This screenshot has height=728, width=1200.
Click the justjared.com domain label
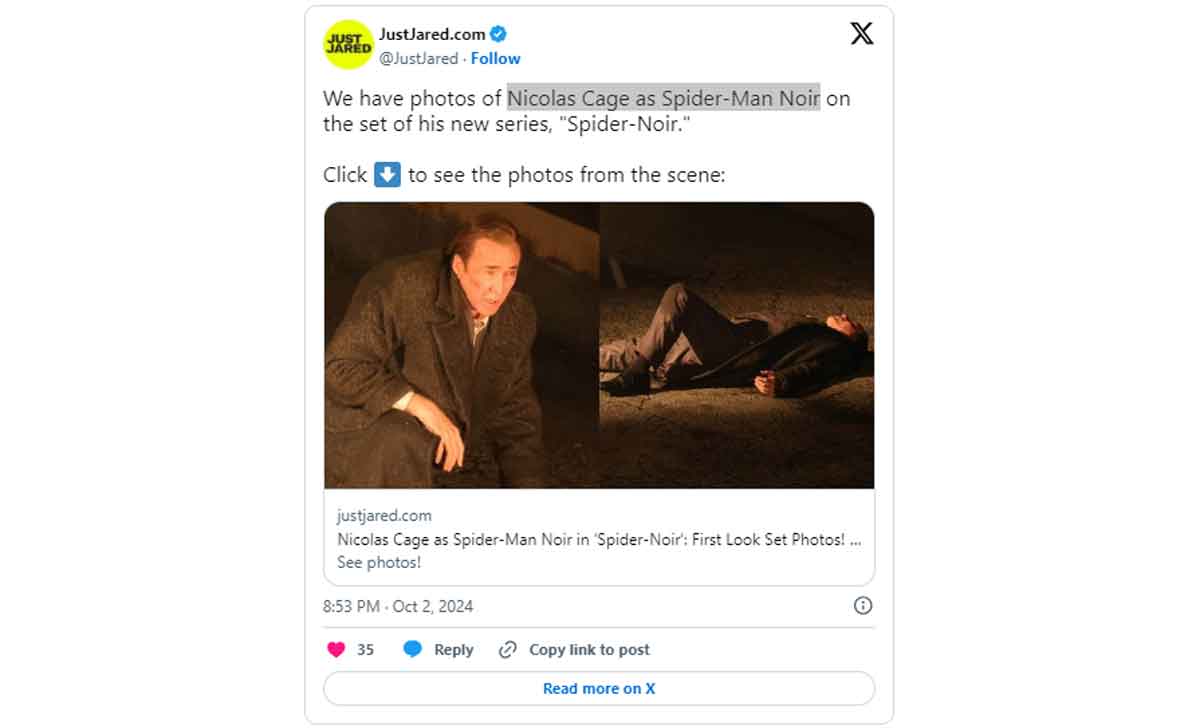(x=383, y=515)
